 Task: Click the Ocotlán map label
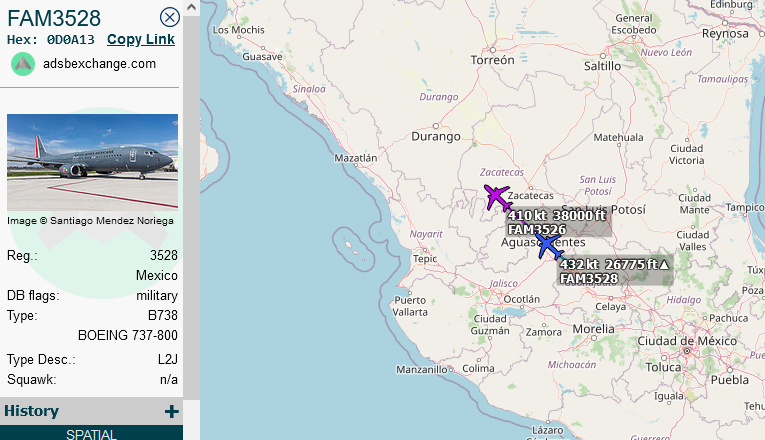click(x=522, y=299)
